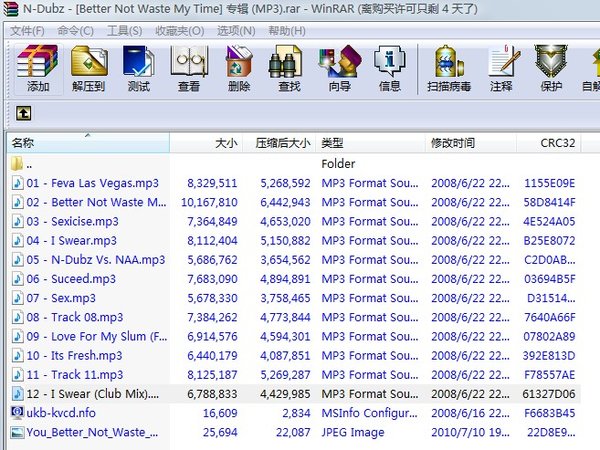This screenshot has height=450, width=600.
Task: Open the 选项(N) menu
Action: [x=236, y=31]
